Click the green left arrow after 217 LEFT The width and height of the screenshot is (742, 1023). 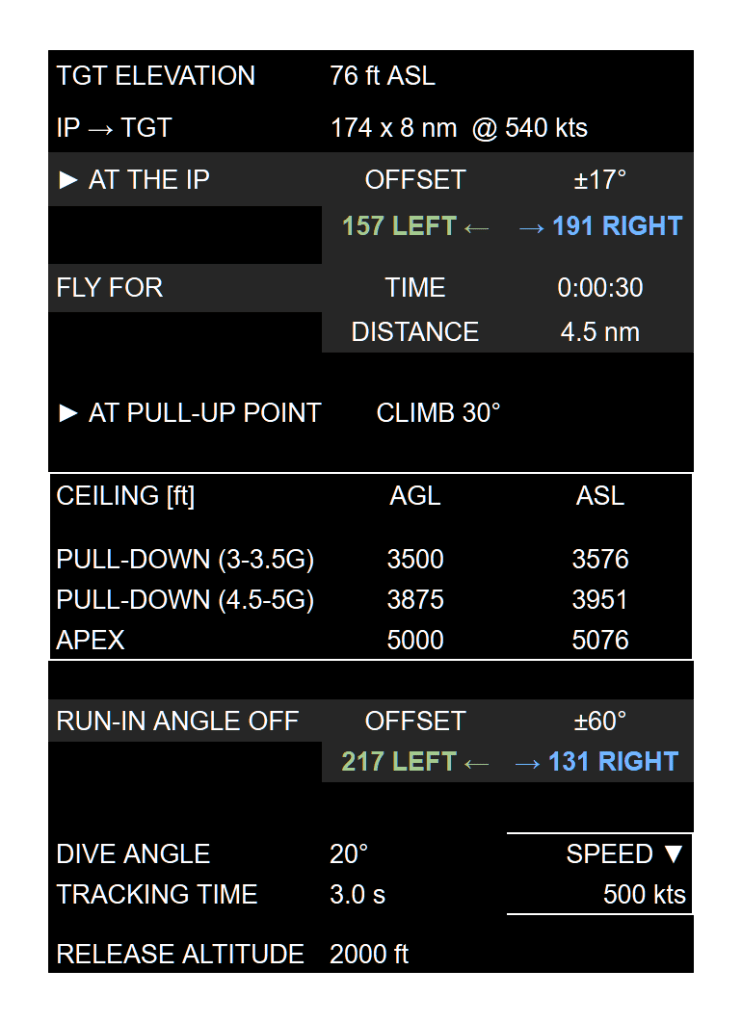point(477,763)
